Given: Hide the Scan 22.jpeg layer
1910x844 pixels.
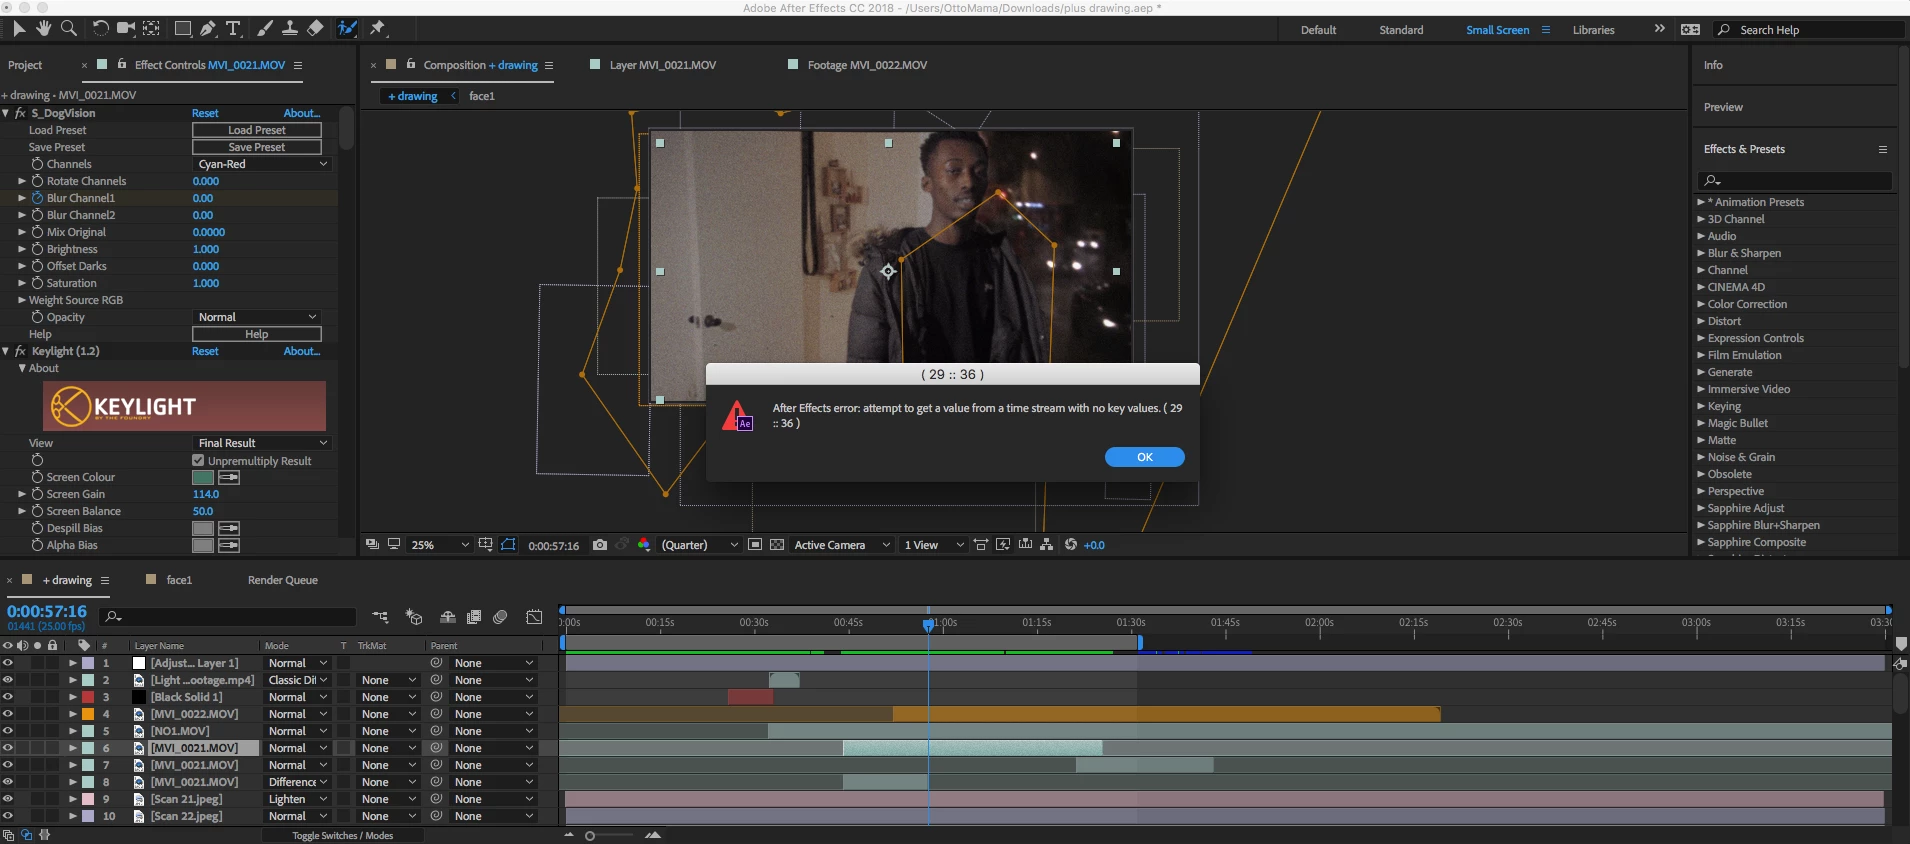Looking at the screenshot, I should pyautogui.click(x=8, y=816).
